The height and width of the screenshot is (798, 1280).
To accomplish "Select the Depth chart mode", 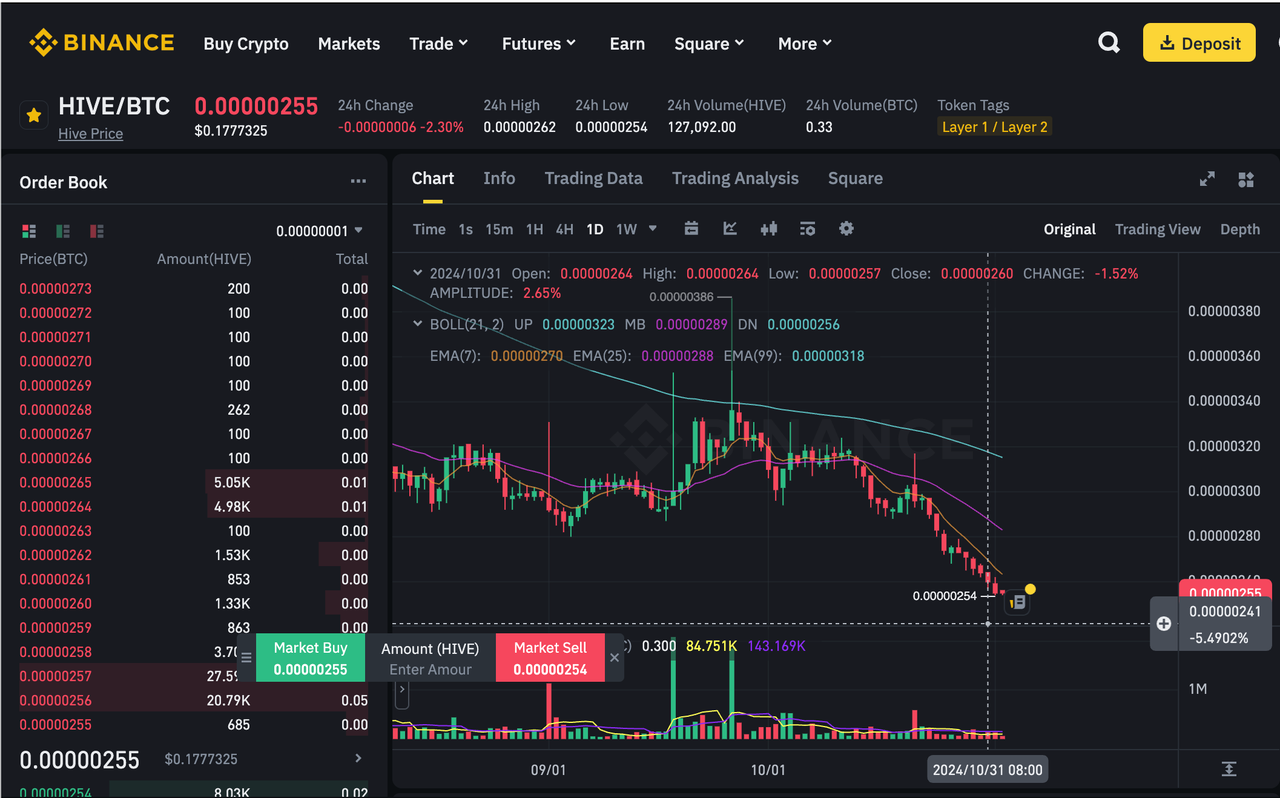I will [x=1240, y=229].
